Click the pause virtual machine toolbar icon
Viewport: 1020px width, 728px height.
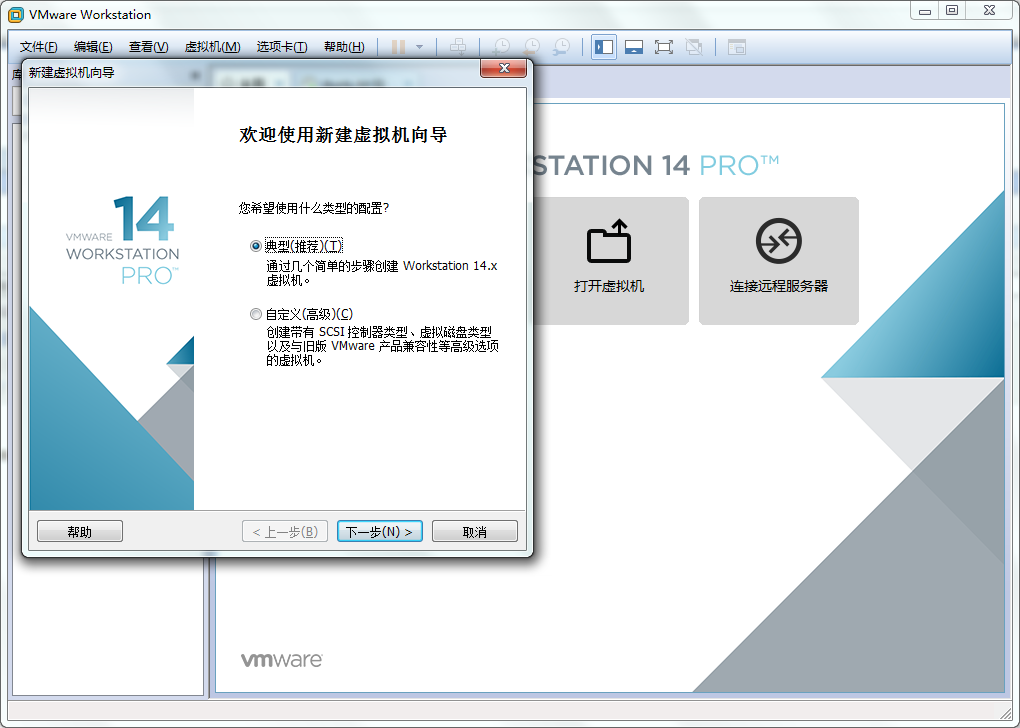click(x=399, y=47)
